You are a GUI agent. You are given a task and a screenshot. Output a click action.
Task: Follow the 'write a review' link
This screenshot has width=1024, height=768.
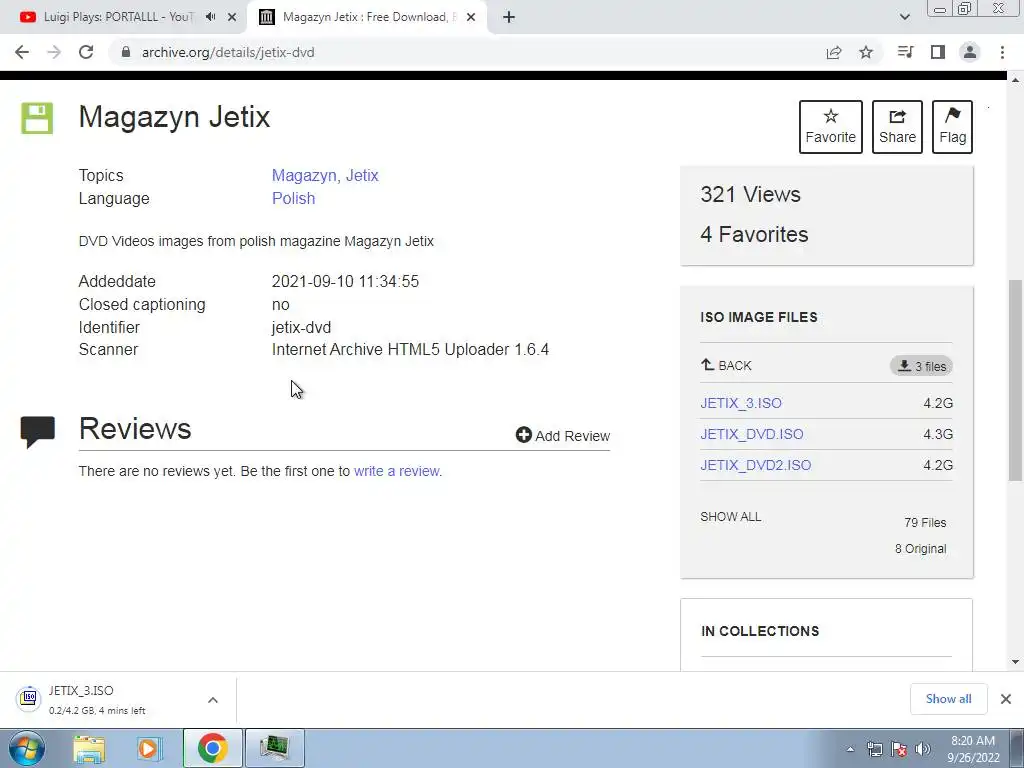[x=397, y=471]
